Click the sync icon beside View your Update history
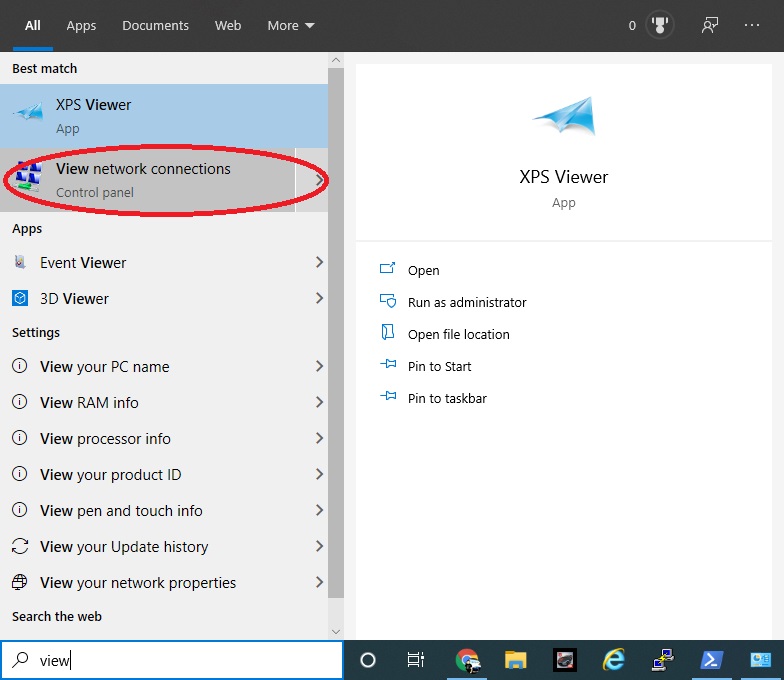784x680 pixels. tap(20, 546)
